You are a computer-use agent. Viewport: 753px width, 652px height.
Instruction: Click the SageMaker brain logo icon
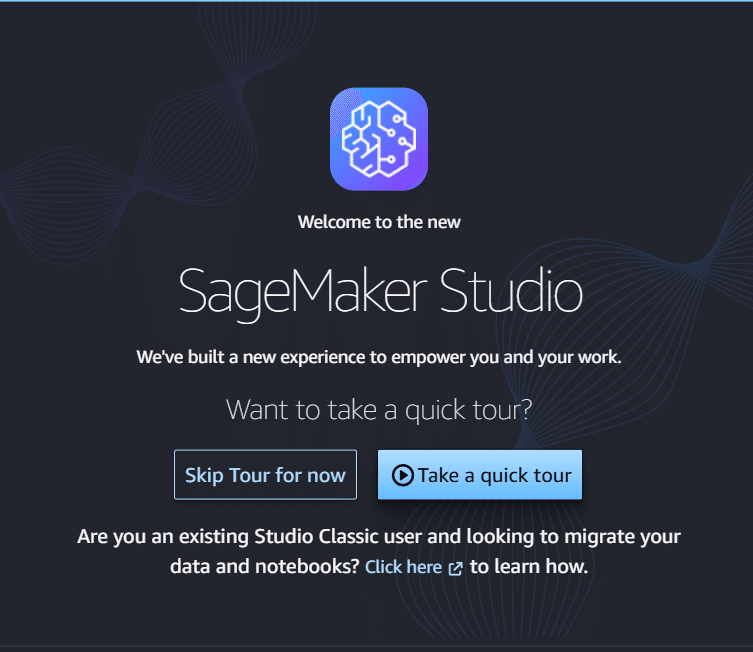(x=379, y=139)
